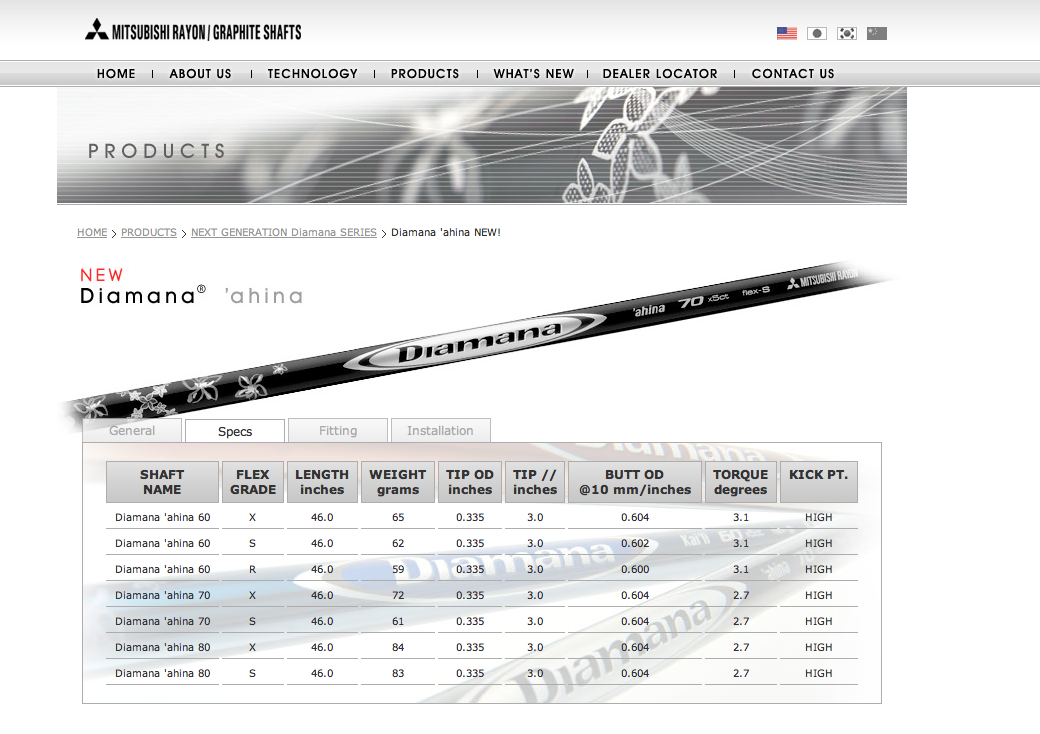Screen dimensions: 1040x734
Task: Click Diamana 'ahina 70 in the 72-gram row
Action: 162,595
